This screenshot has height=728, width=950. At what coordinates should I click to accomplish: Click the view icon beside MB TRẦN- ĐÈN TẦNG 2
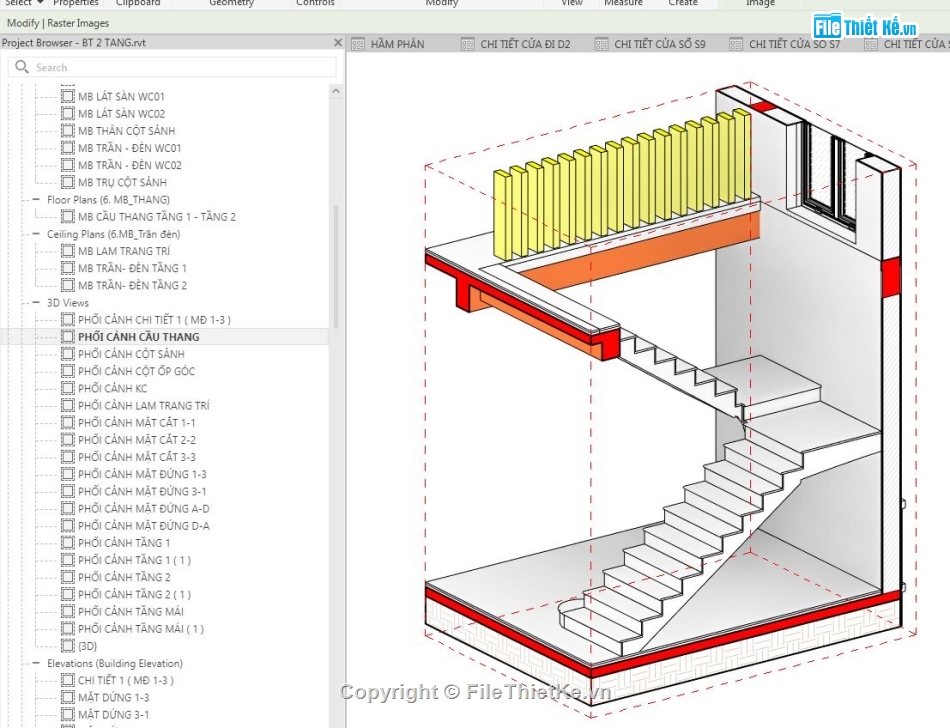tap(68, 285)
